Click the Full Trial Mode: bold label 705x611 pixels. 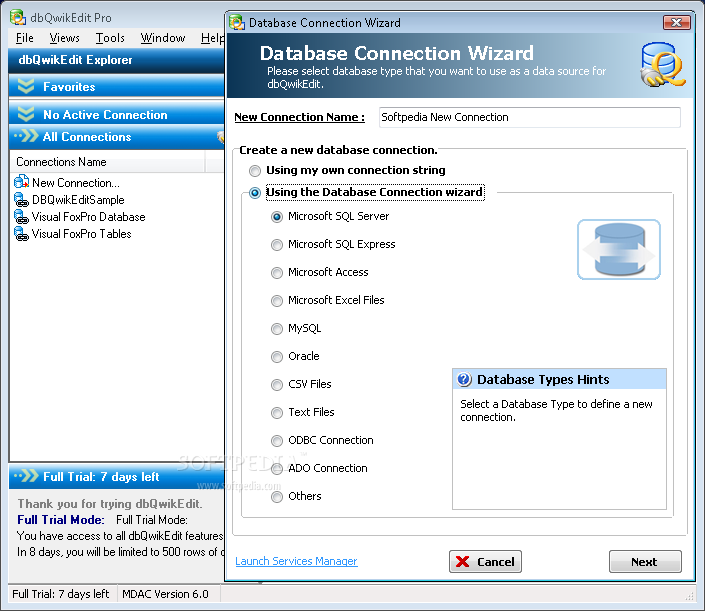pyautogui.click(x=61, y=520)
